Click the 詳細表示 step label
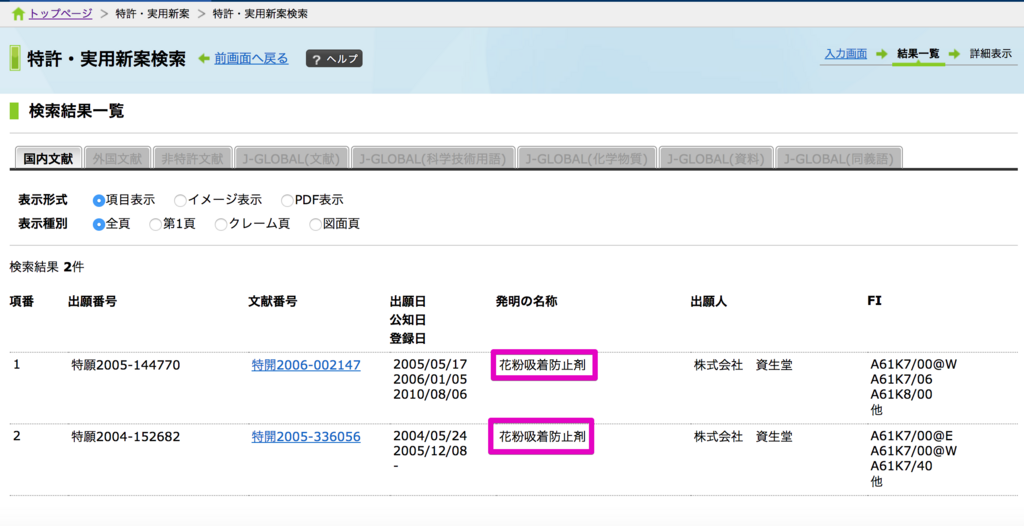Screen dimensions: 1024x526 tap(991, 54)
